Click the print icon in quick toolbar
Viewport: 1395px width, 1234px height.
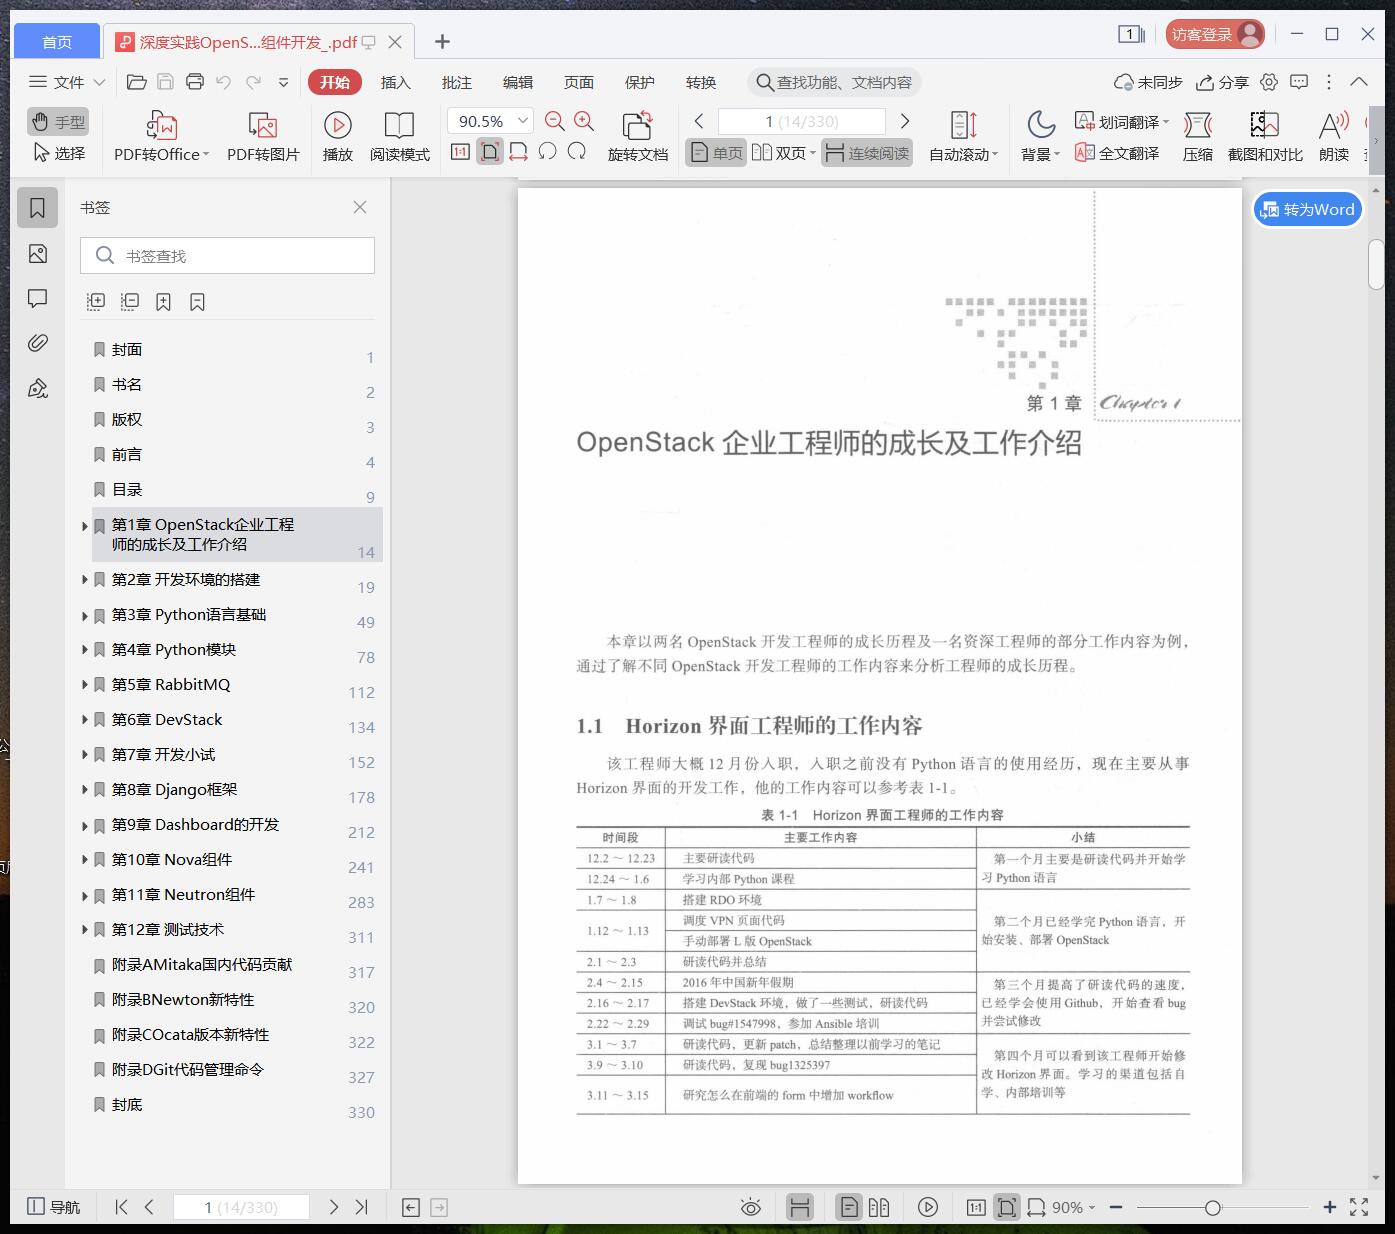pyautogui.click(x=195, y=82)
